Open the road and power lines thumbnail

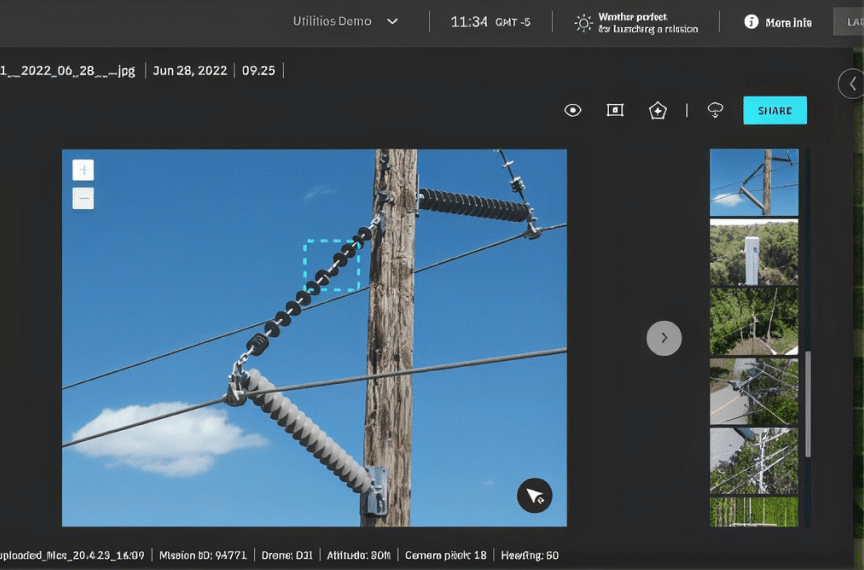[754, 391]
